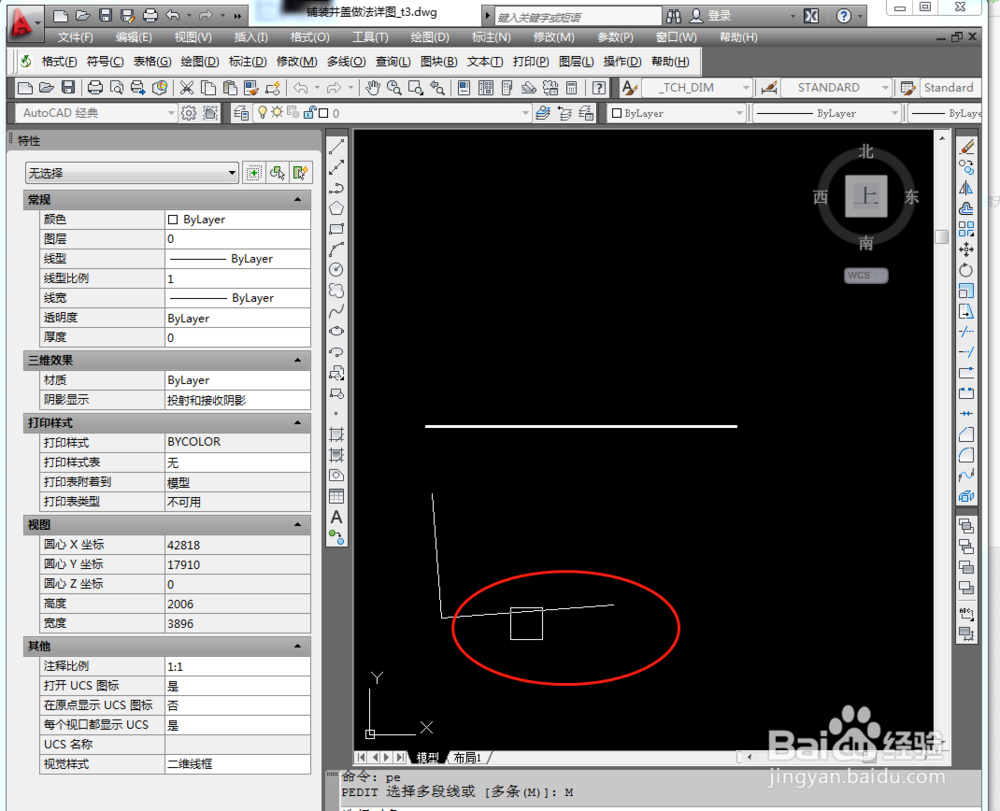Open the 文本(T) menu
The width and height of the screenshot is (1000, 811).
pyautogui.click(x=485, y=62)
